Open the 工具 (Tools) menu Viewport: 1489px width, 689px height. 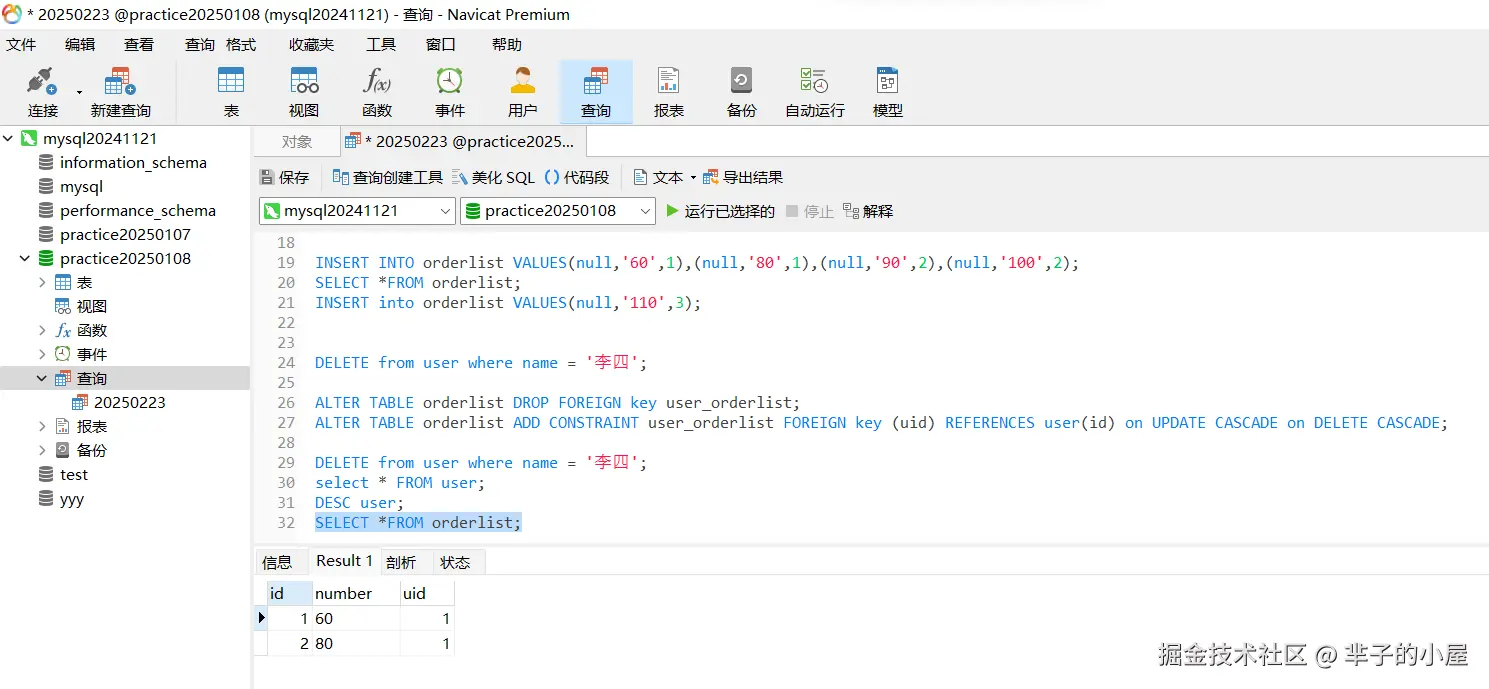(x=381, y=44)
